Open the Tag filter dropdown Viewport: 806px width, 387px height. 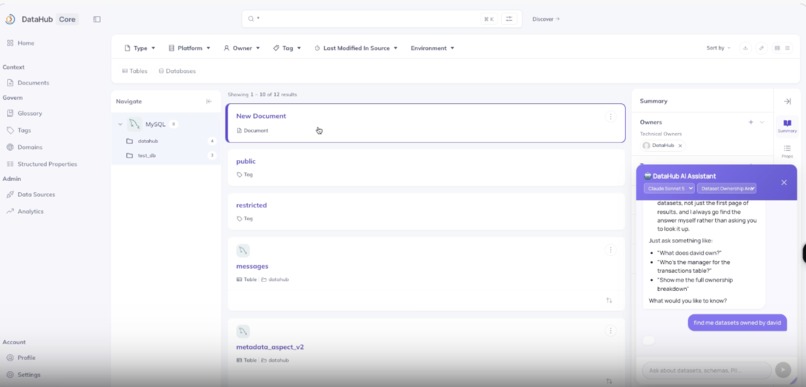[287, 48]
